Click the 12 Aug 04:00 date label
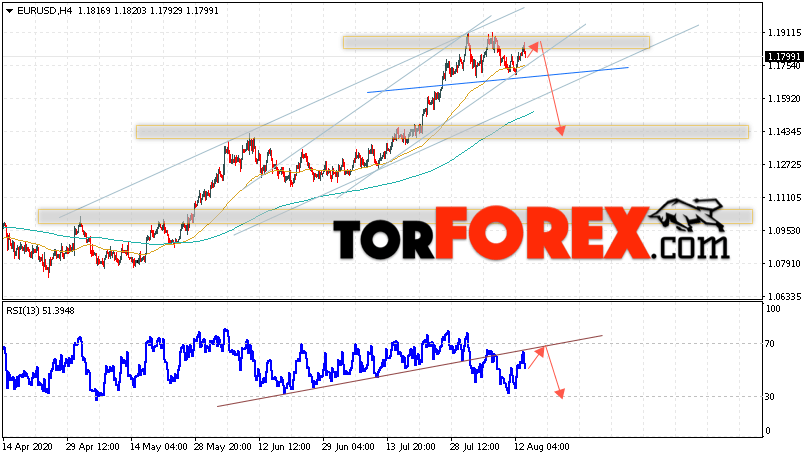This screenshot has height=458, width=808. (x=541, y=447)
